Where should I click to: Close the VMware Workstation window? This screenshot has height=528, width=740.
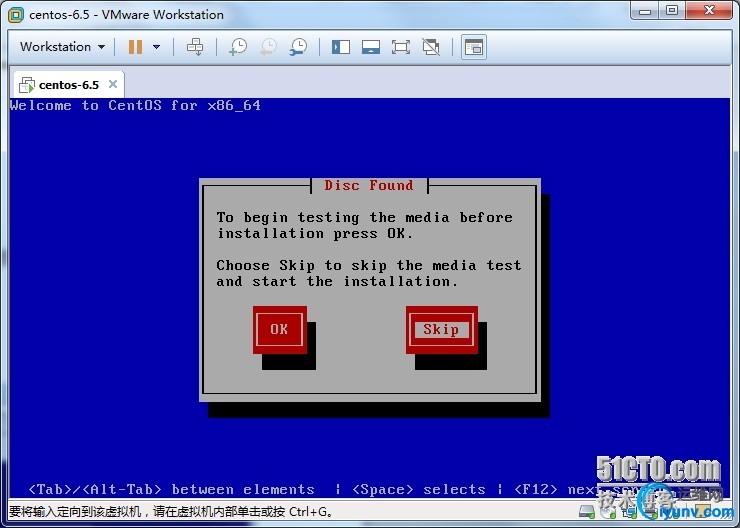(709, 11)
